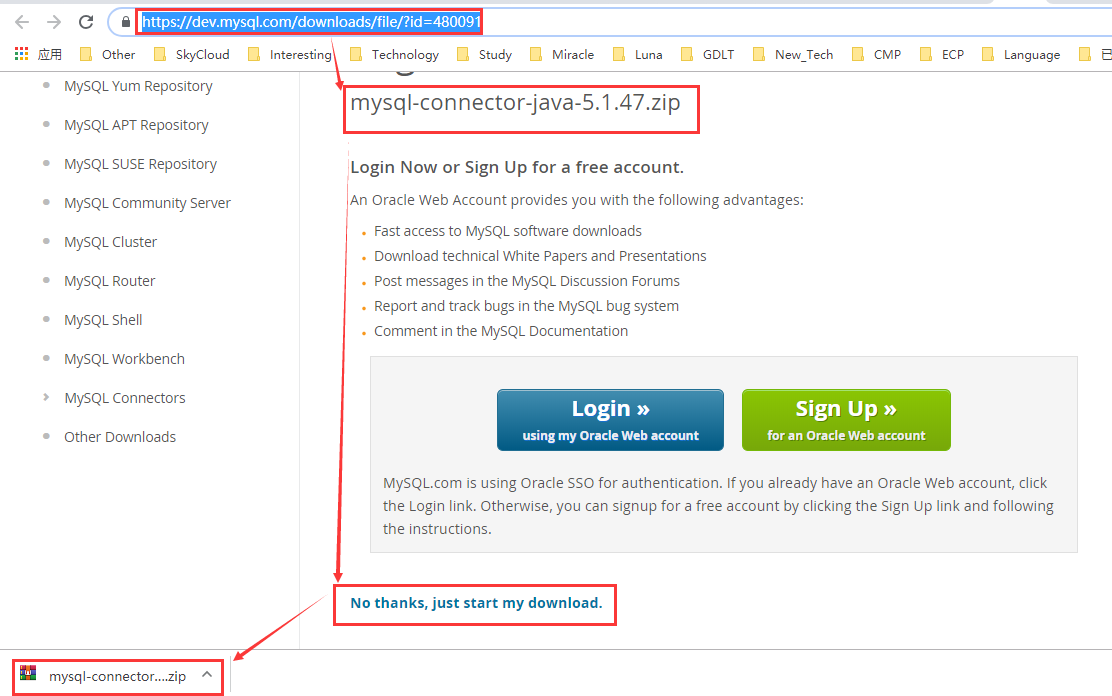This screenshot has height=696, width=1112.
Task: Open the Luna bookmarks folder
Action: pos(638,55)
